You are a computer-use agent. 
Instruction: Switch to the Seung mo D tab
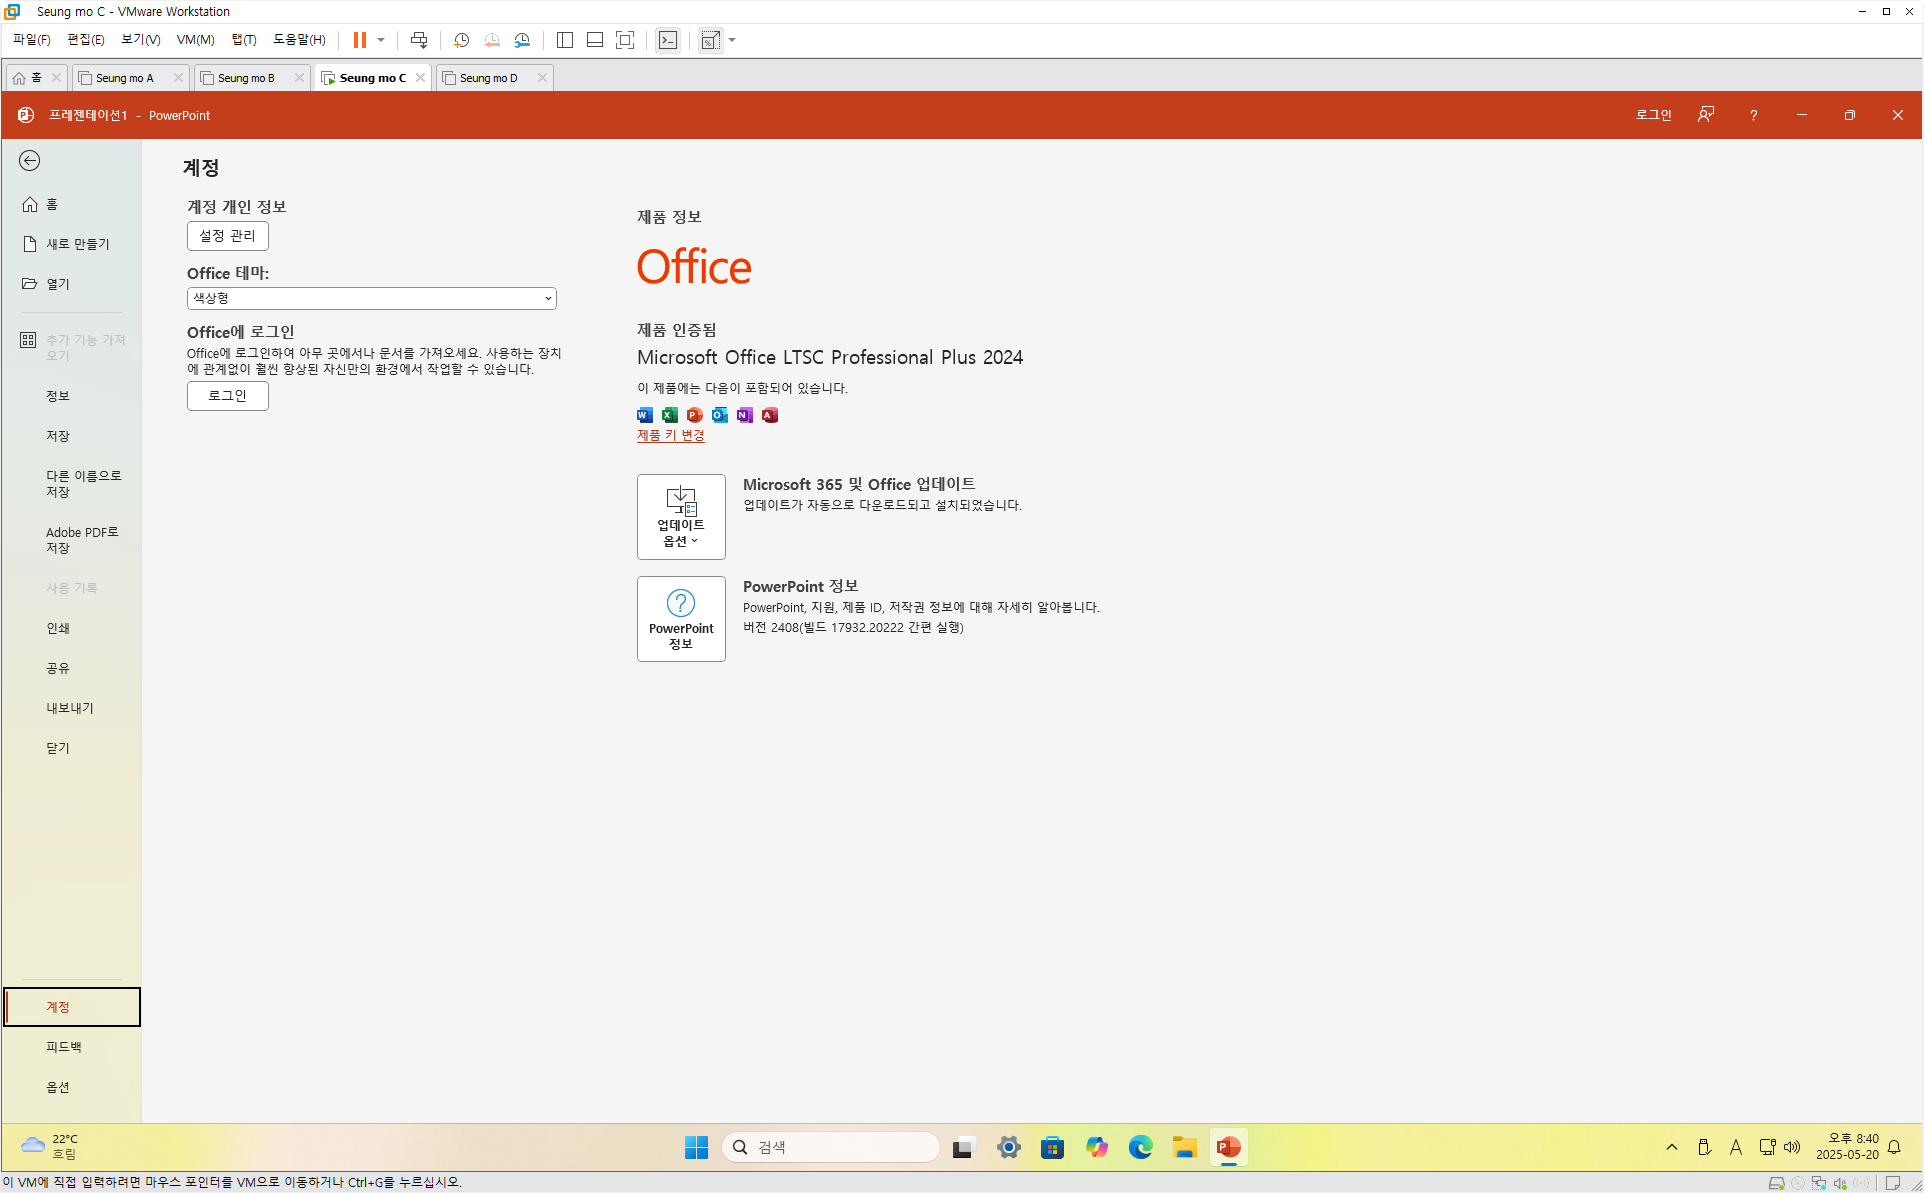click(x=489, y=78)
